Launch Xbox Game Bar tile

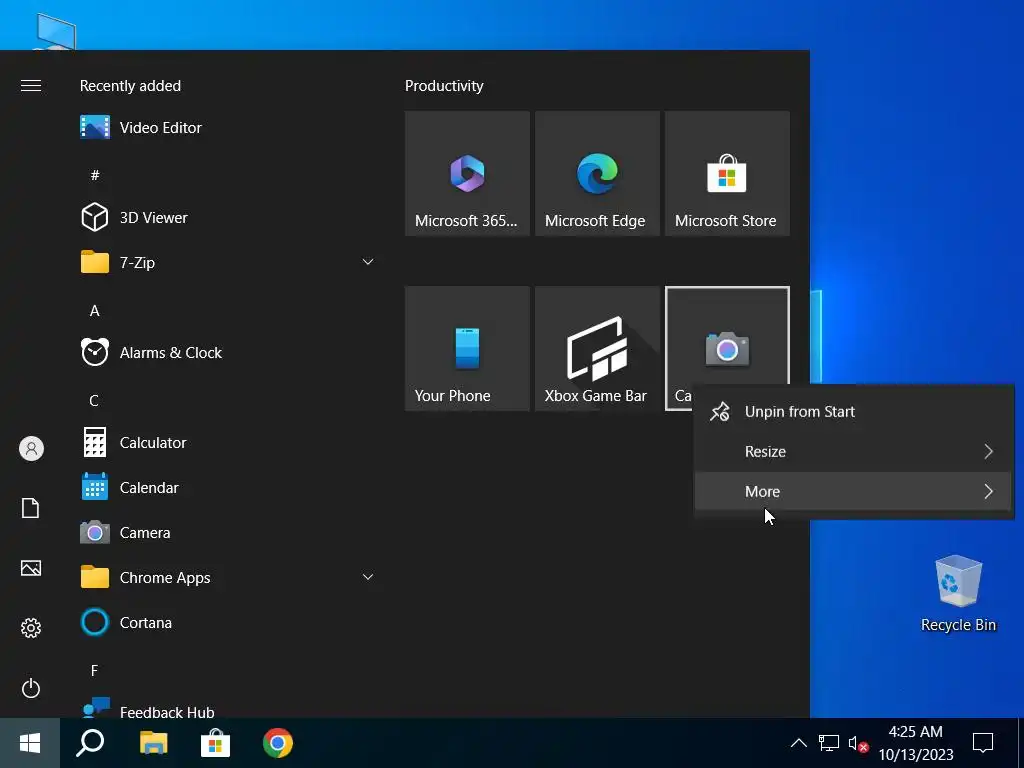point(597,349)
